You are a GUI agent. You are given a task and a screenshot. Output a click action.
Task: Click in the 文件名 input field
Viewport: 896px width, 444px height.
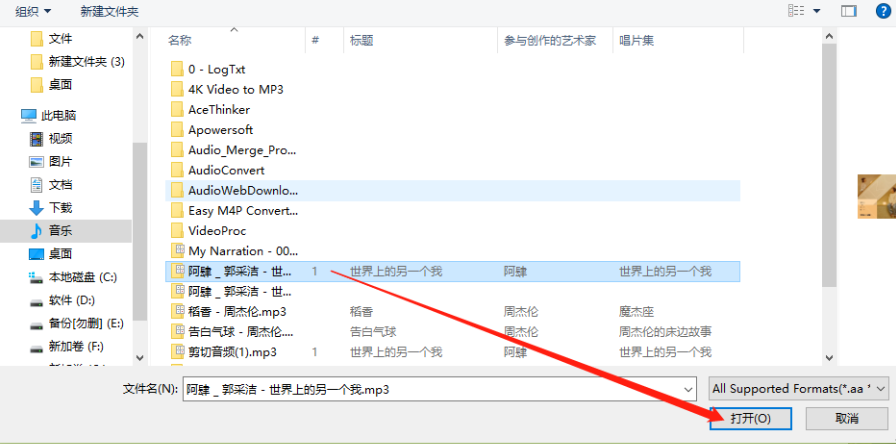[433, 389]
